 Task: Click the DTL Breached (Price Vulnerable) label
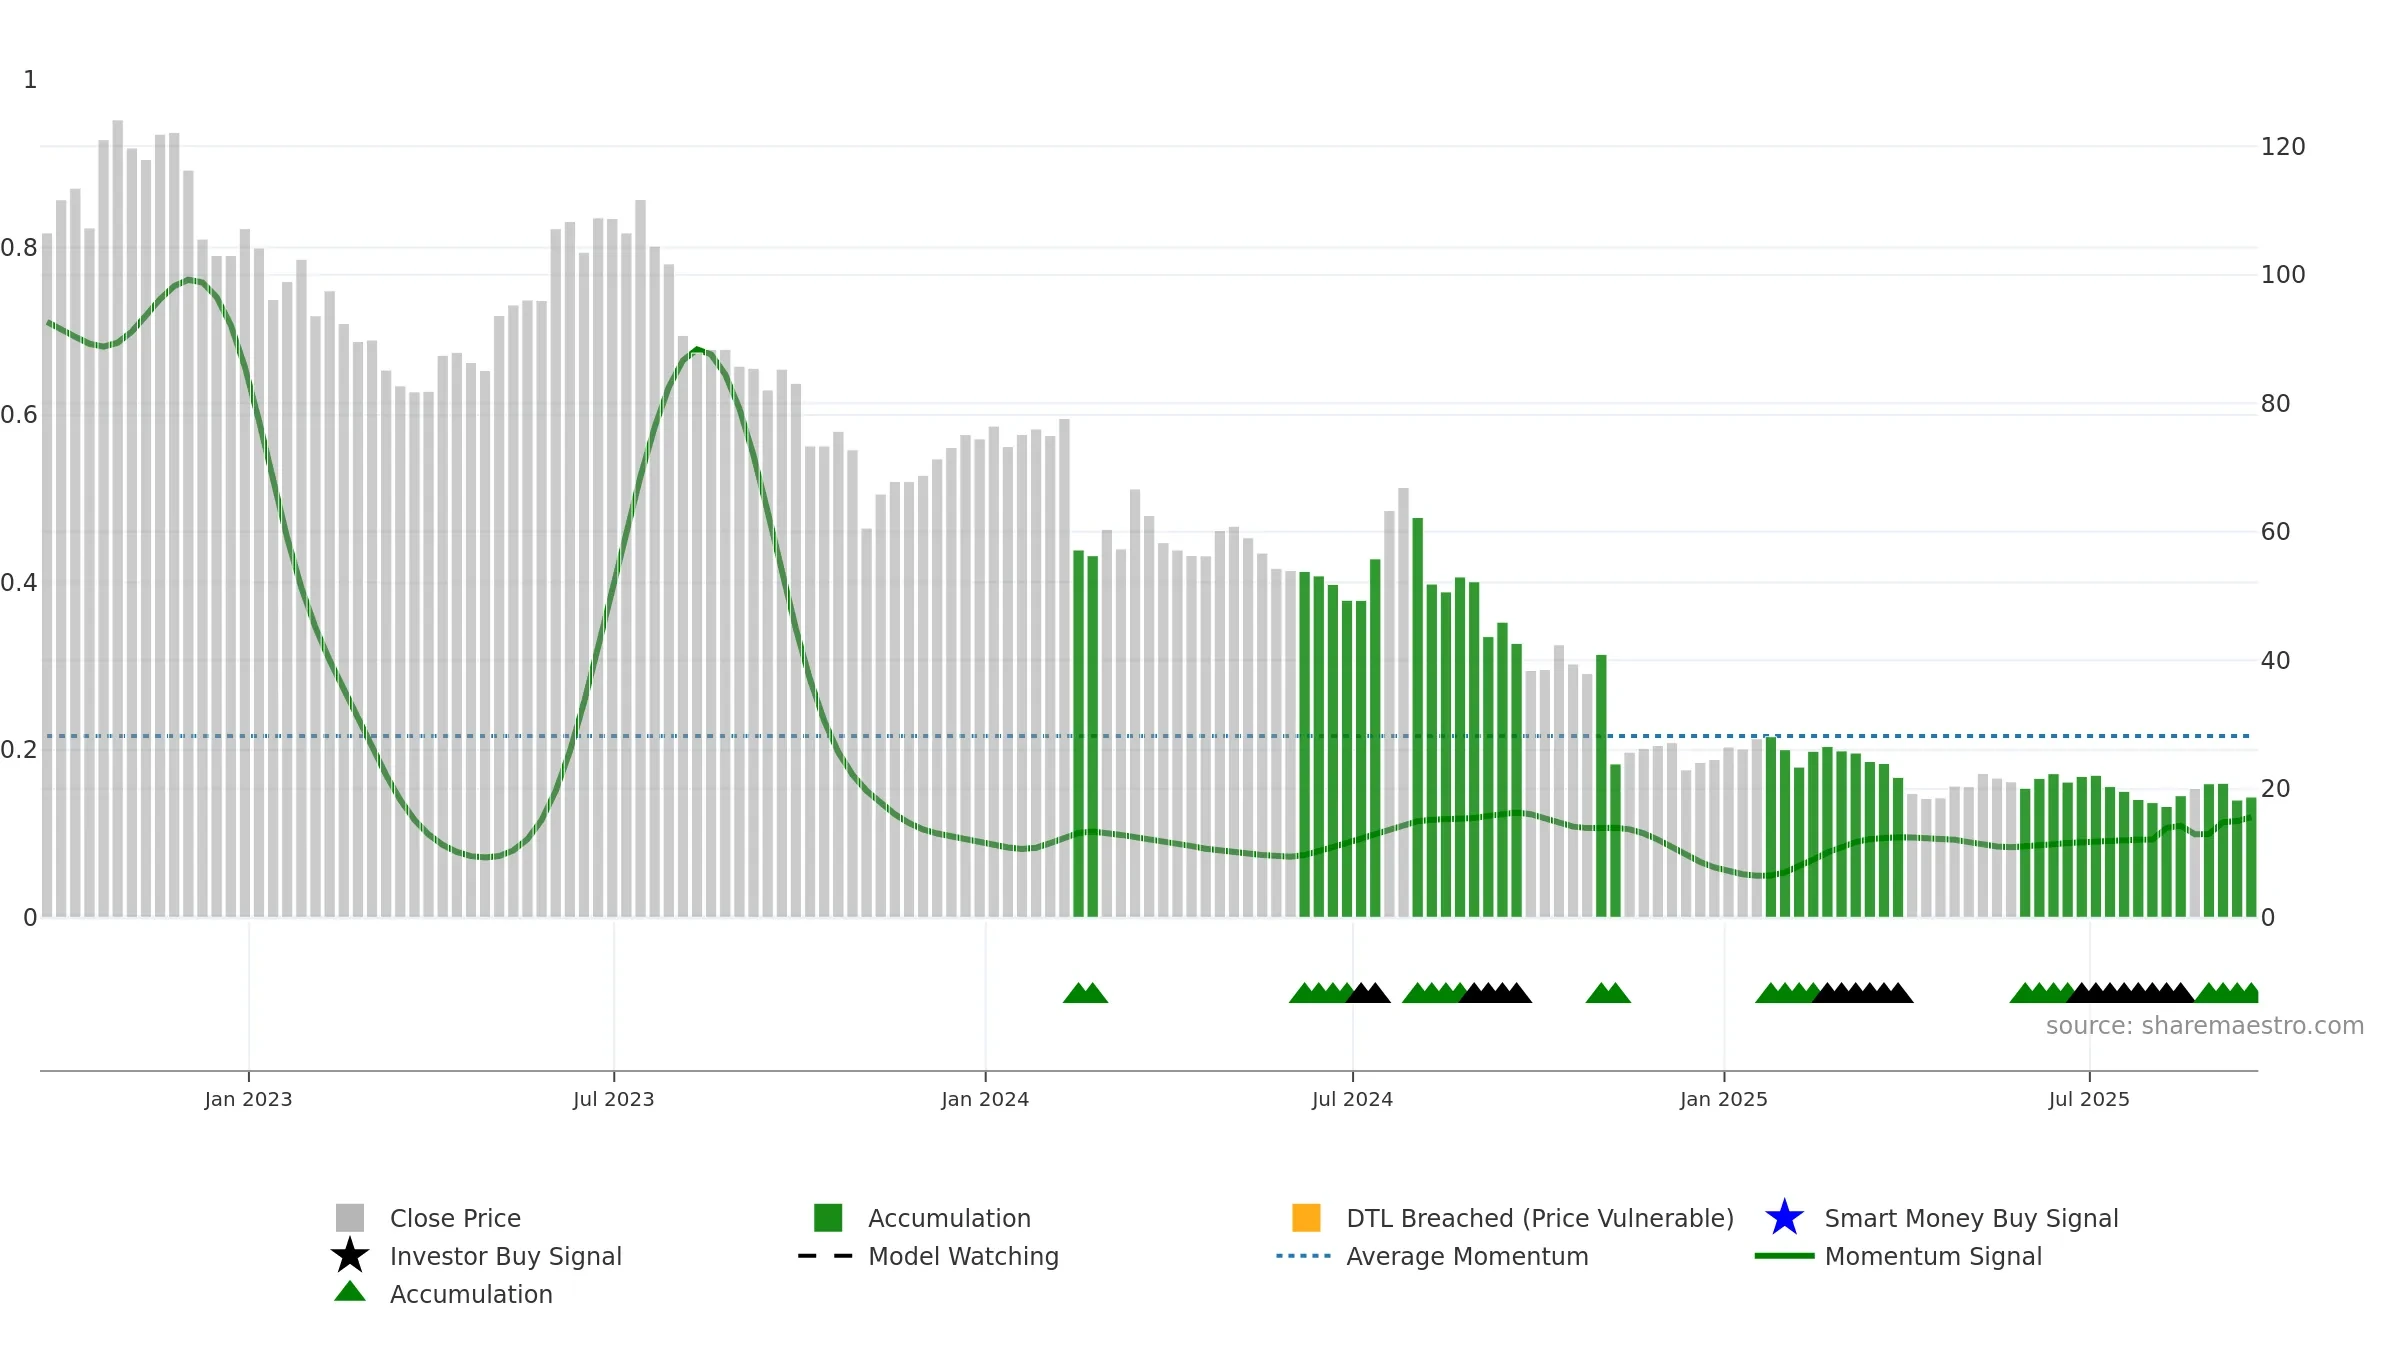click(x=1540, y=1218)
